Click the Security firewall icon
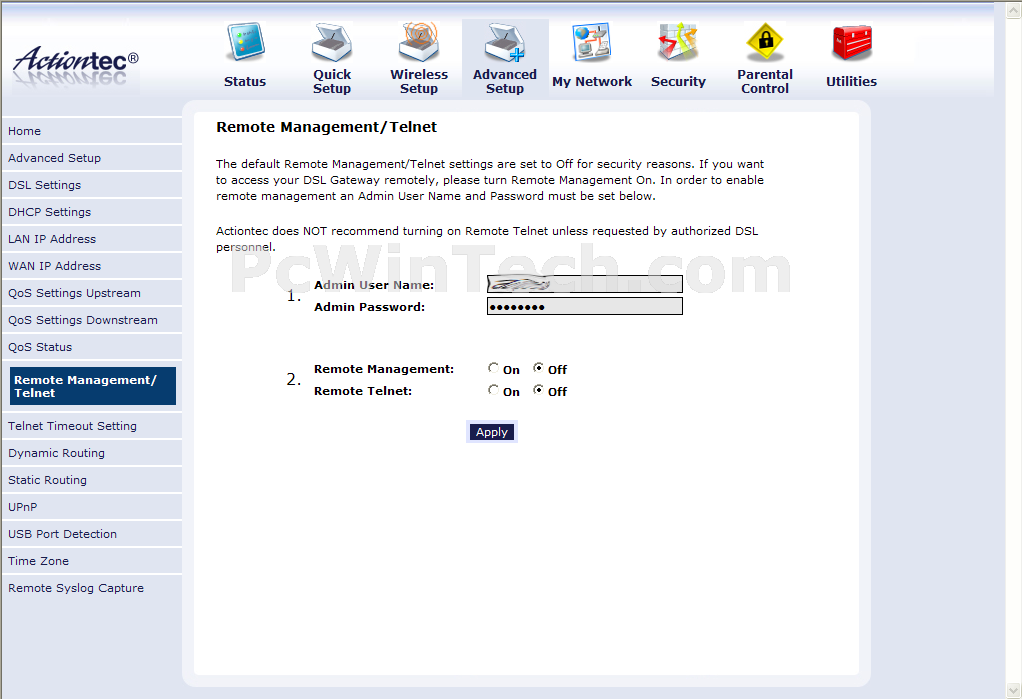 tap(678, 42)
